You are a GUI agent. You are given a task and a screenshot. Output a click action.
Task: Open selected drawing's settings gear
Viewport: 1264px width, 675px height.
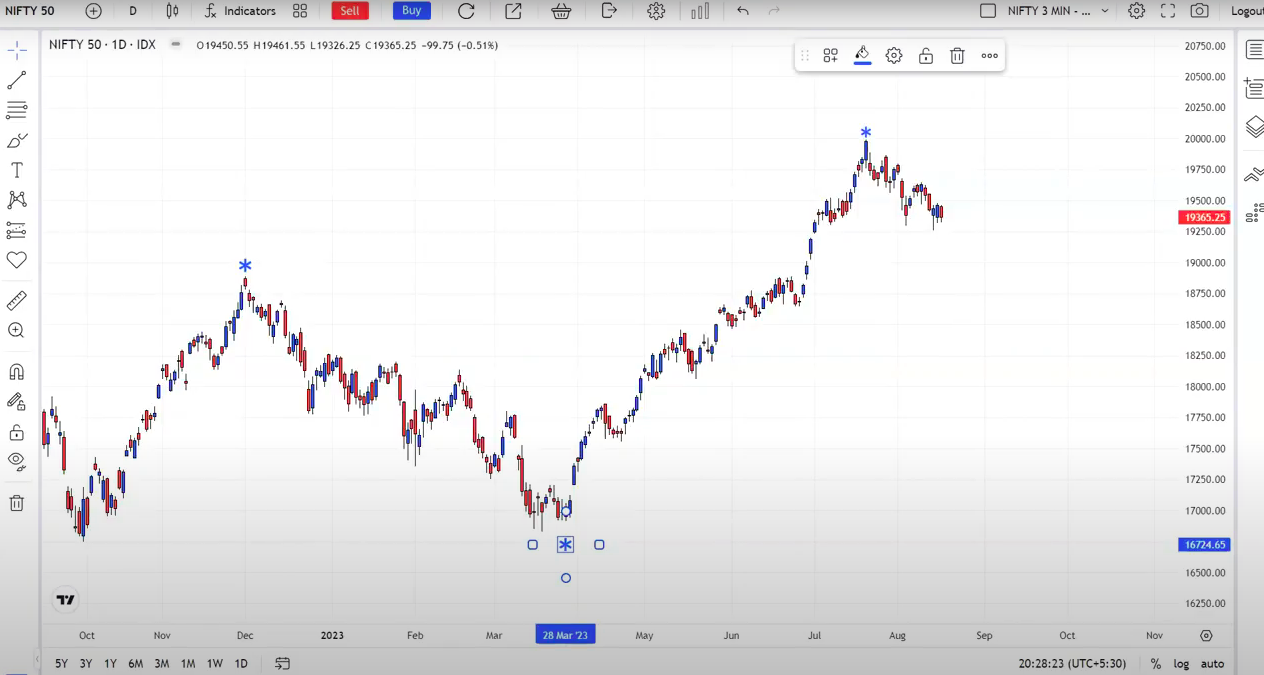pyautogui.click(x=894, y=56)
